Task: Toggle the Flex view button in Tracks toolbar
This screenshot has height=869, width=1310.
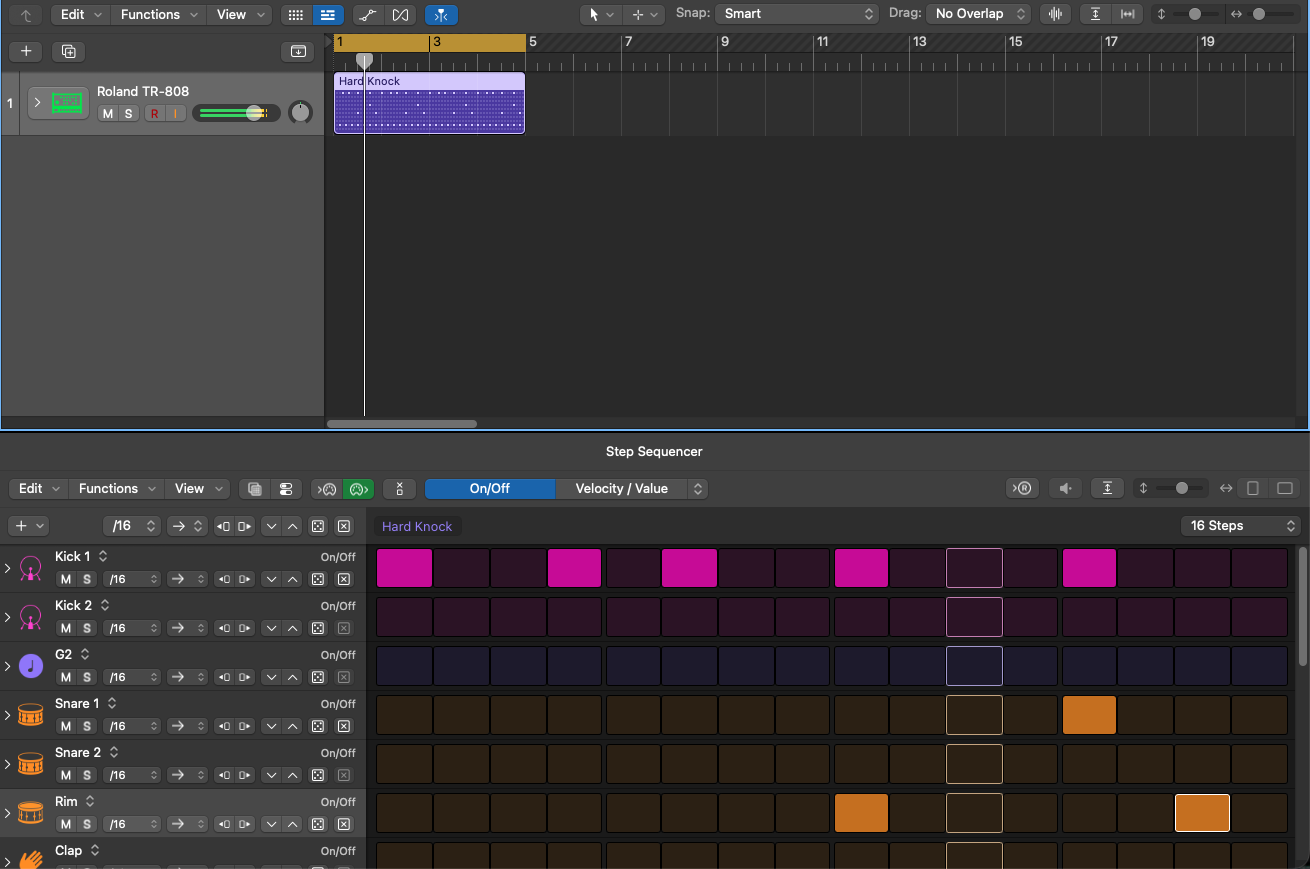Action: 401,15
